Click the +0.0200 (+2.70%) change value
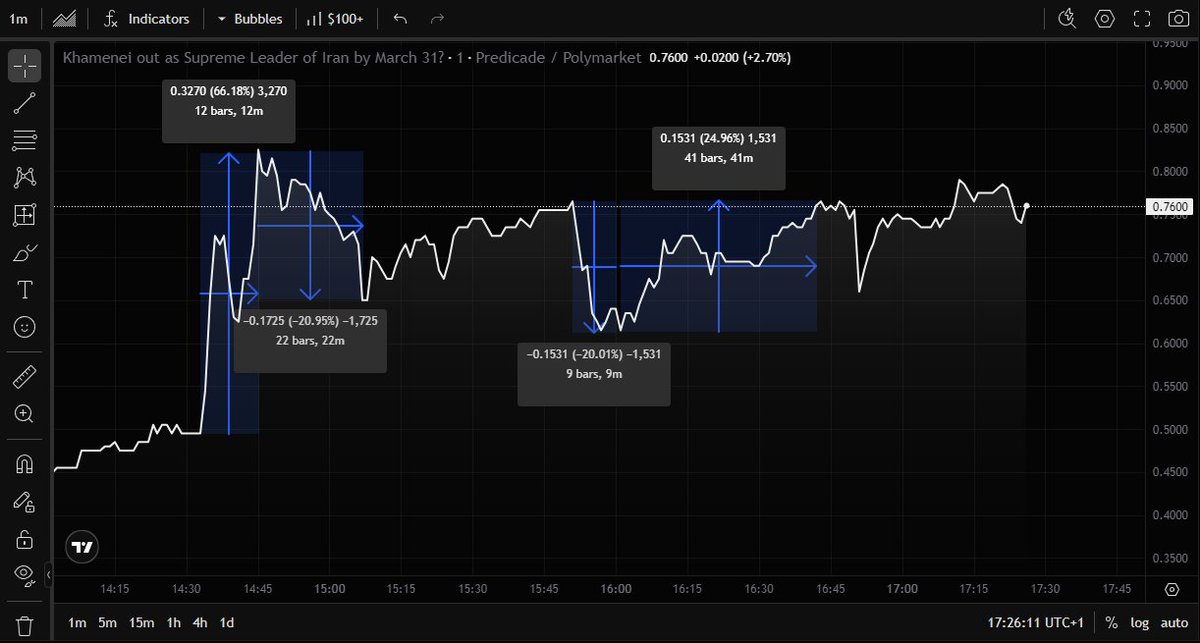The height and width of the screenshot is (643, 1200). (x=742, y=58)
